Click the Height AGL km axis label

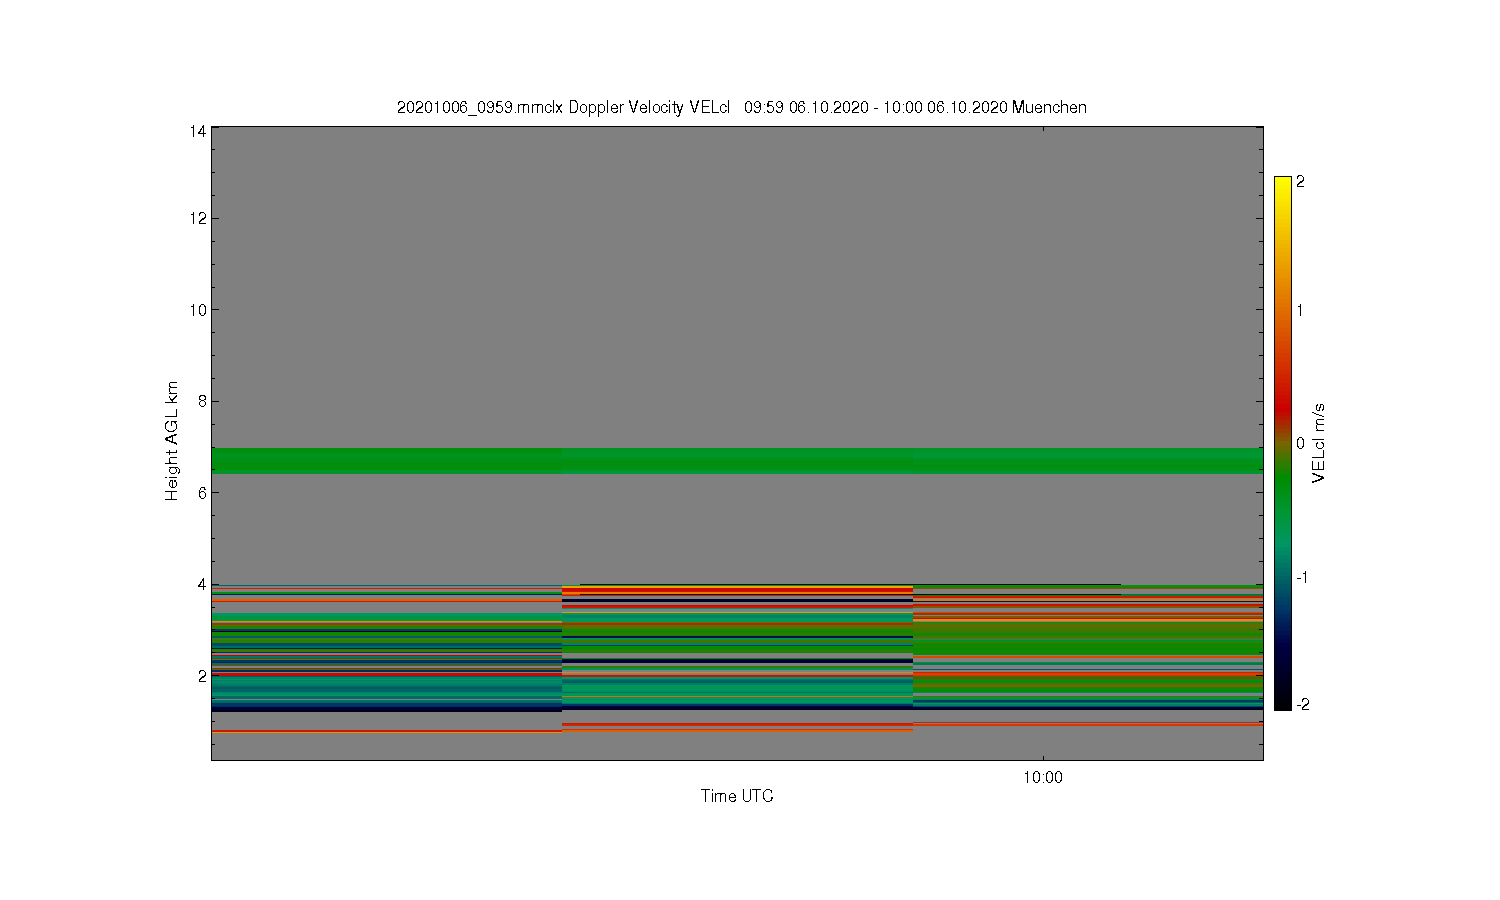[x=172, y=441]
